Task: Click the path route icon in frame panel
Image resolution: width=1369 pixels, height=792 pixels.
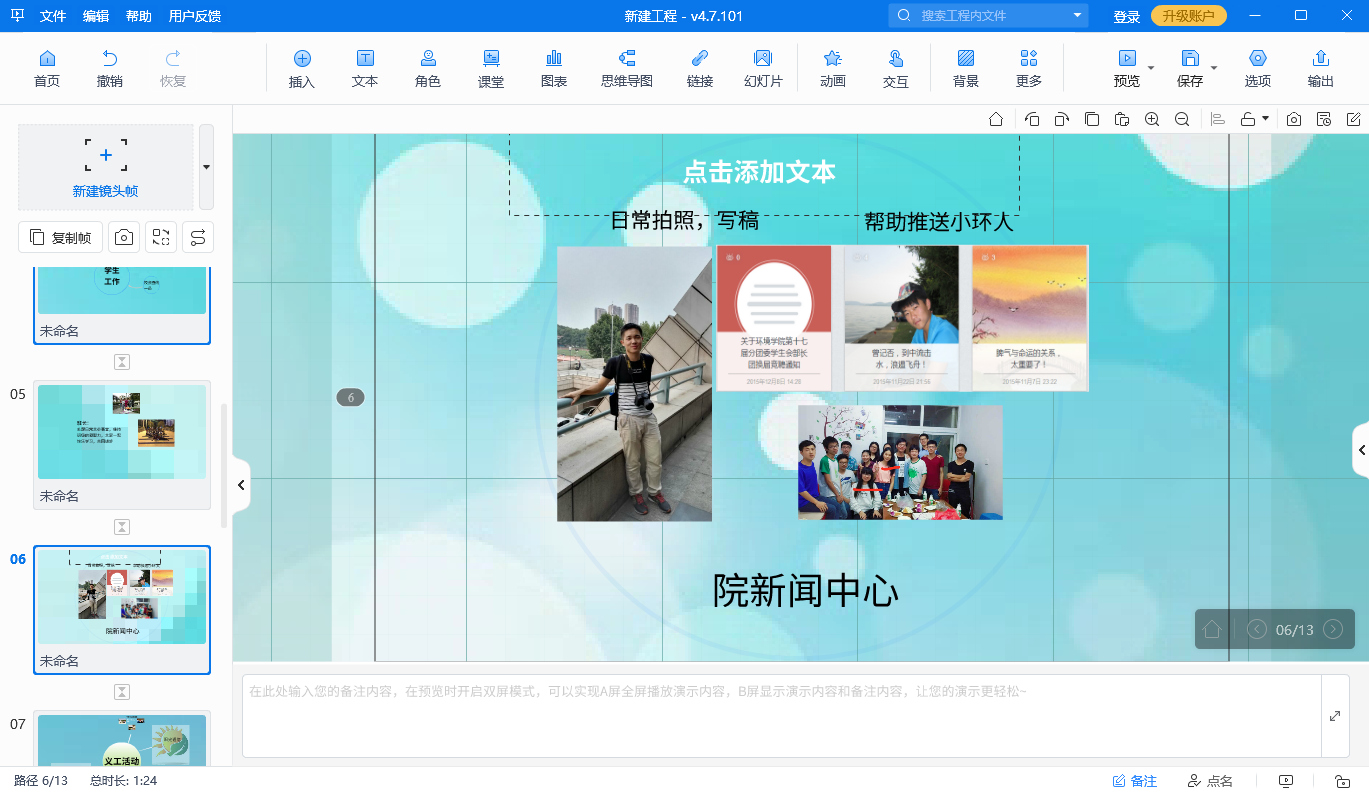Action: point(198,237)
